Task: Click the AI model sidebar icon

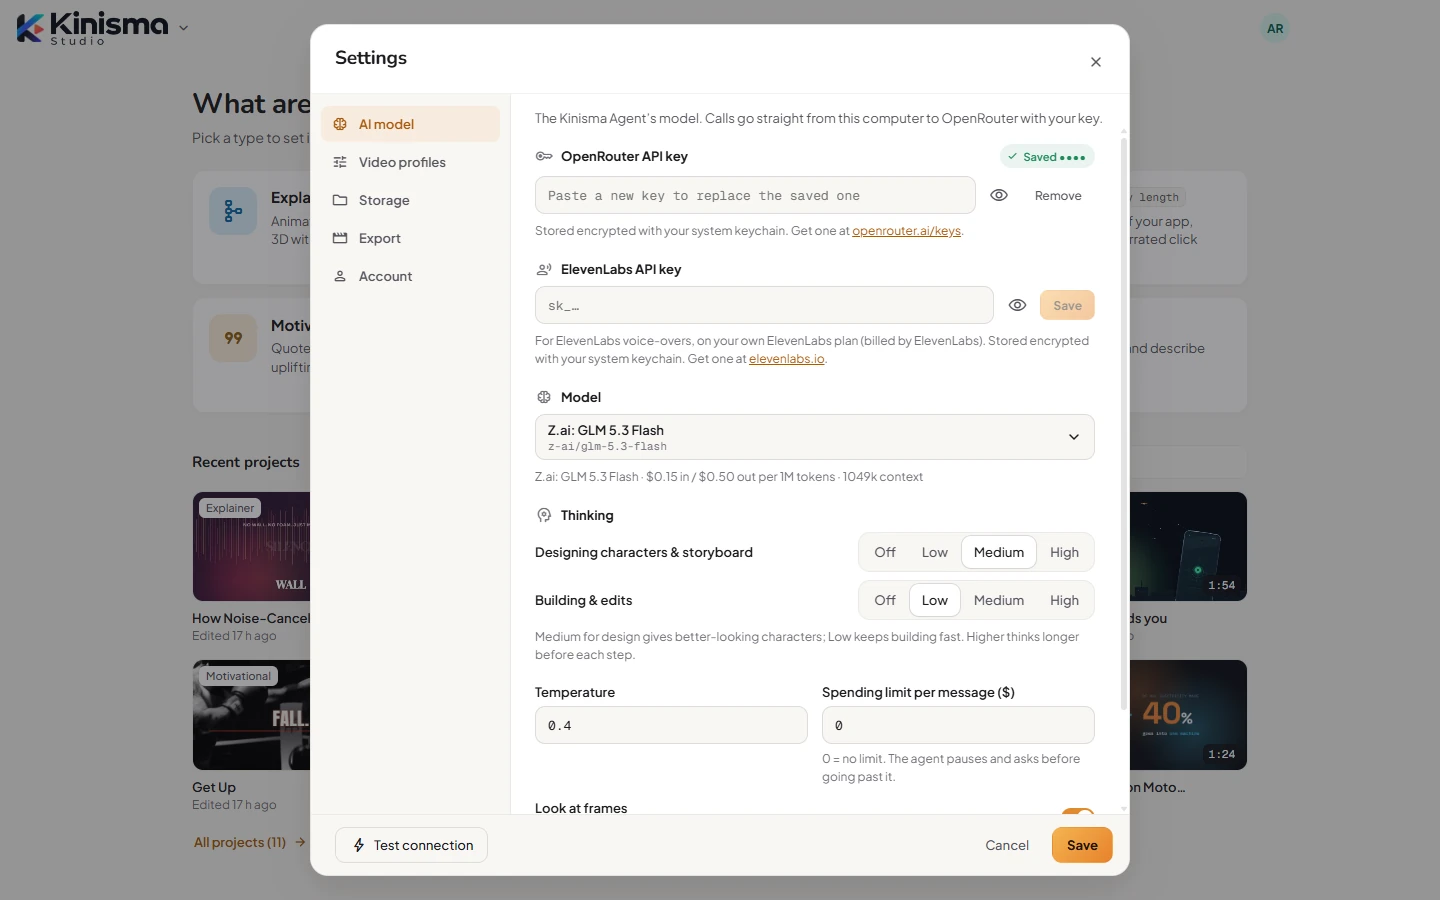Action: (x=340, y=124)
